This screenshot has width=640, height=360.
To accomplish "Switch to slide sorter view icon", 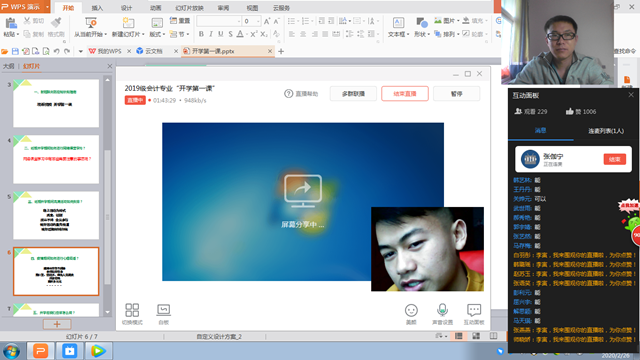I will tap(476, 336).
